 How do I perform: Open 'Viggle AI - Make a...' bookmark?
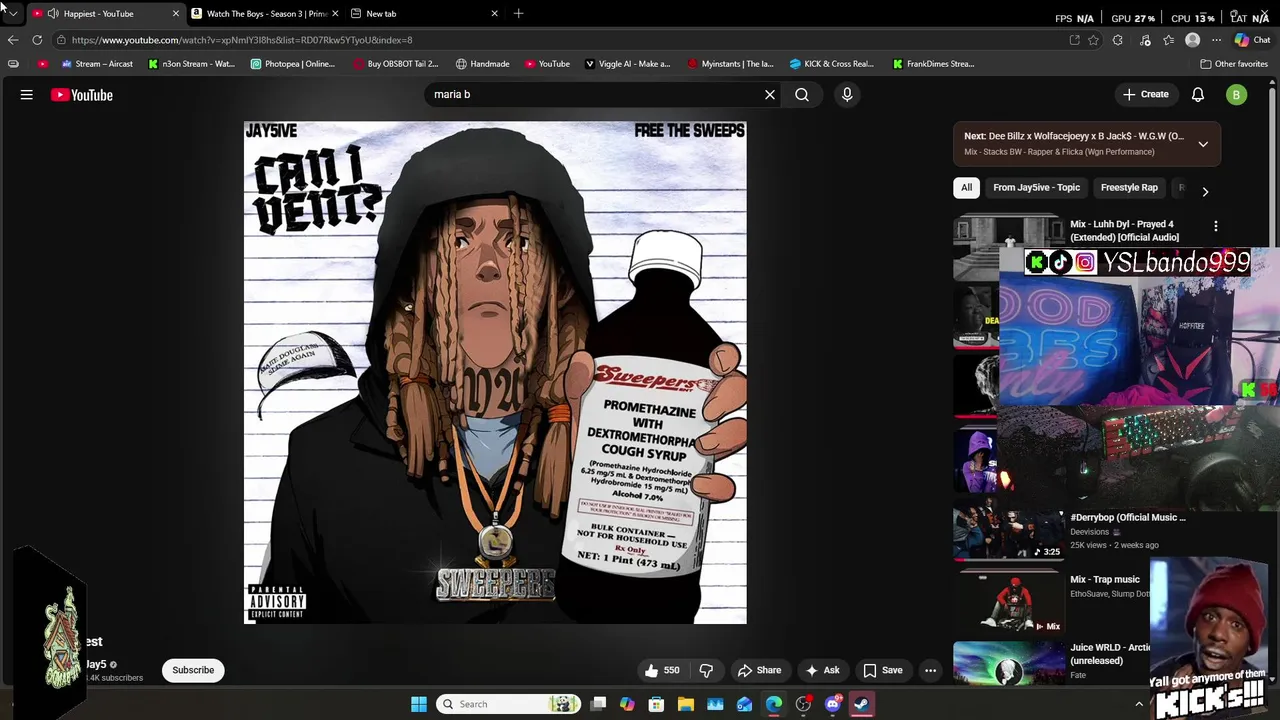[627, 64]
